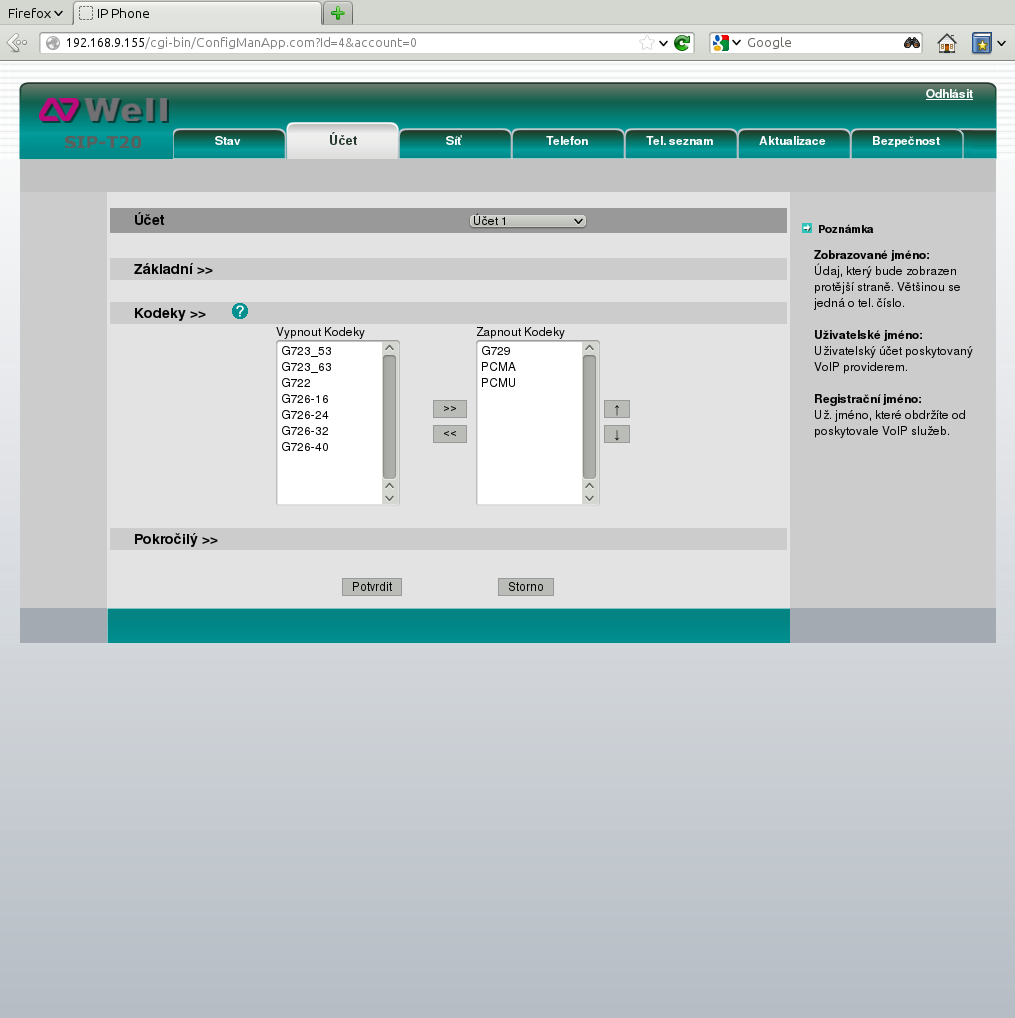Click the bookmark star in address bar

pyautogui.click(x=647, y=43)
